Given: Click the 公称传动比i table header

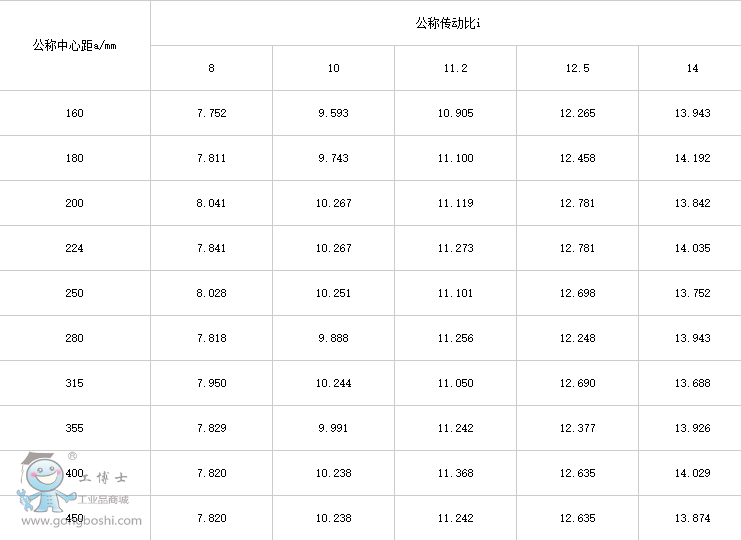Looking at the screenshot, I should 446,23.
